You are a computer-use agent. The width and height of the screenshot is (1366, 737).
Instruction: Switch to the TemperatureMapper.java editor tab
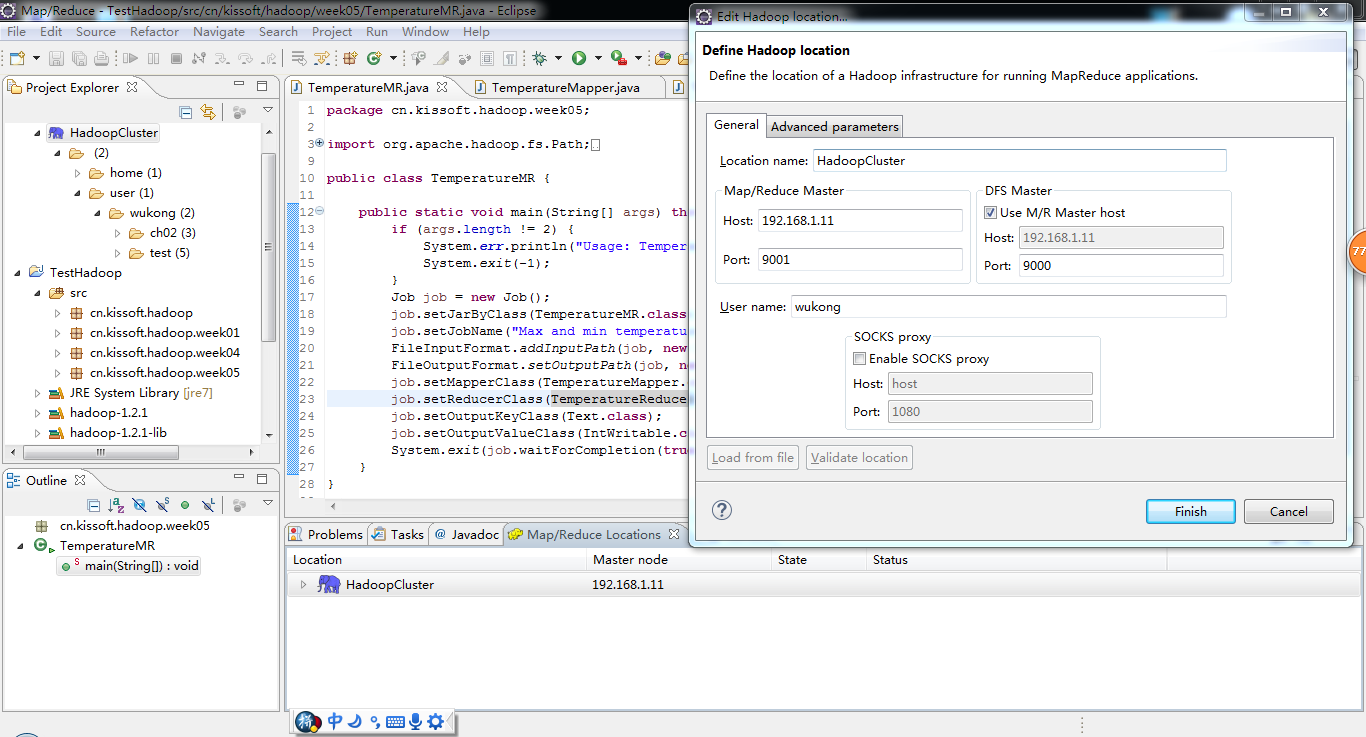pyautogui.click(x=565, y=88)
